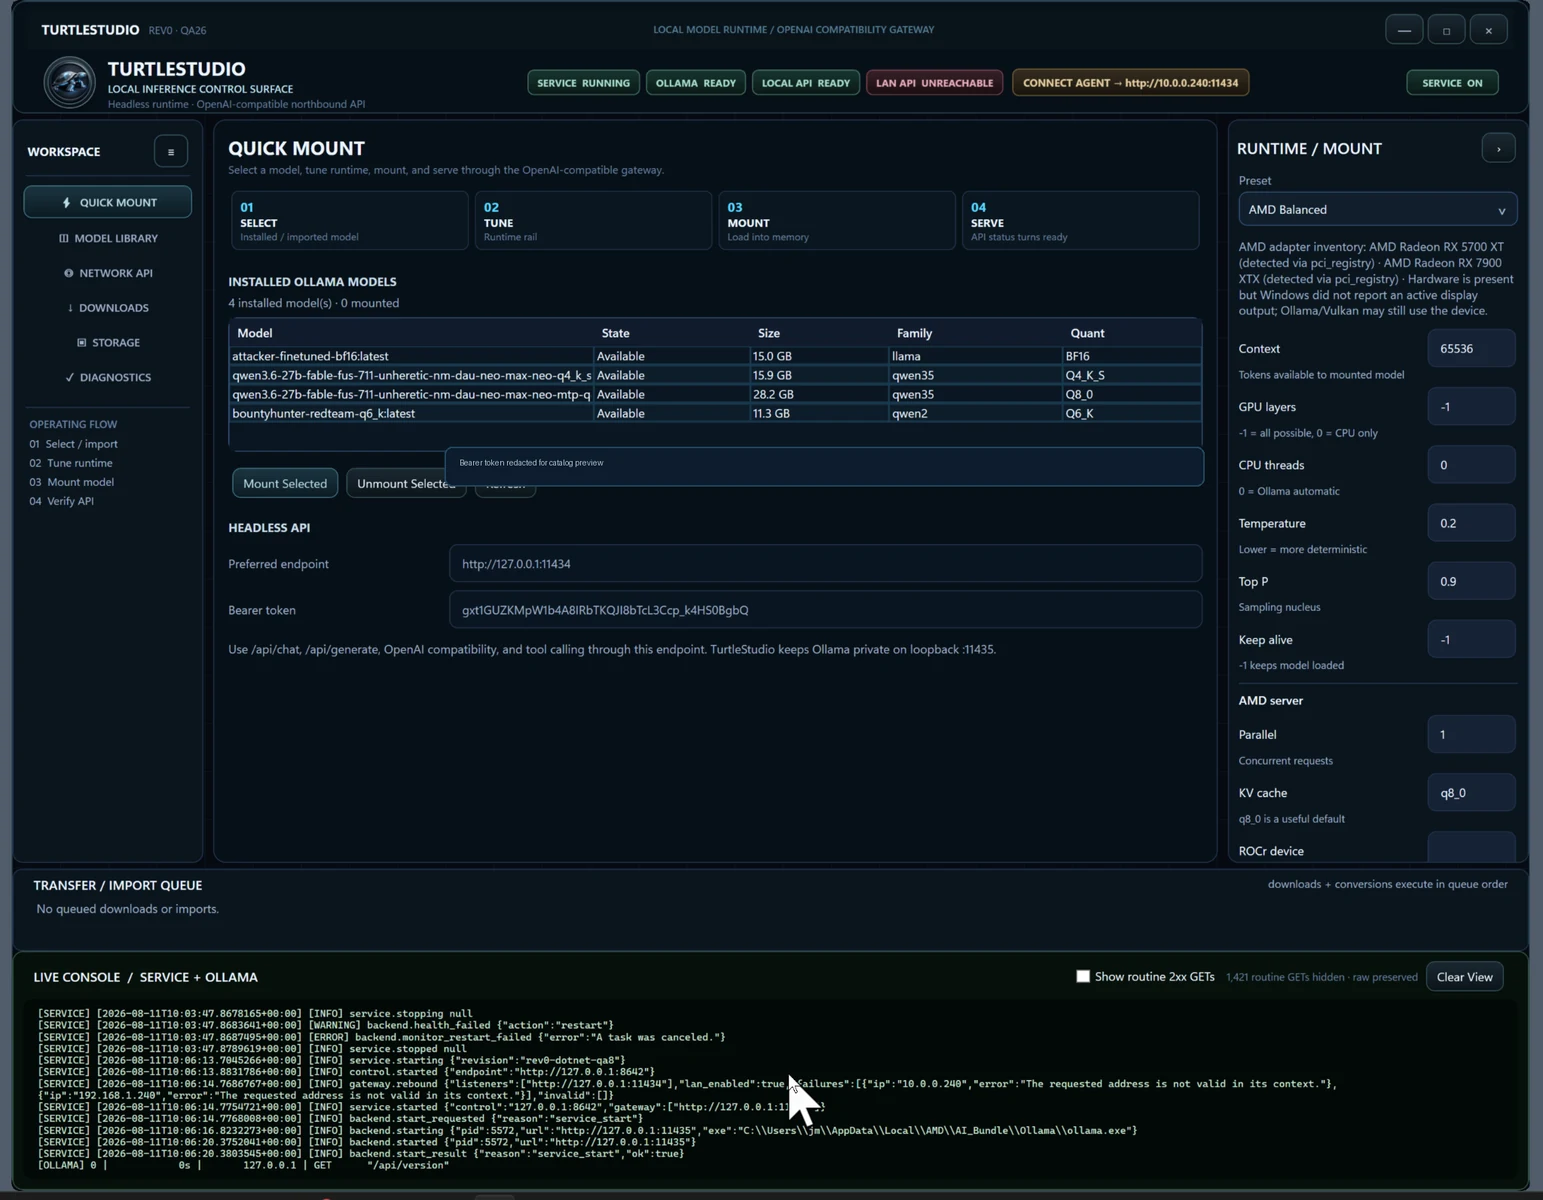Click the TurtleStudio turtle logo
Screen dimensions: 1543x1200
69,82
